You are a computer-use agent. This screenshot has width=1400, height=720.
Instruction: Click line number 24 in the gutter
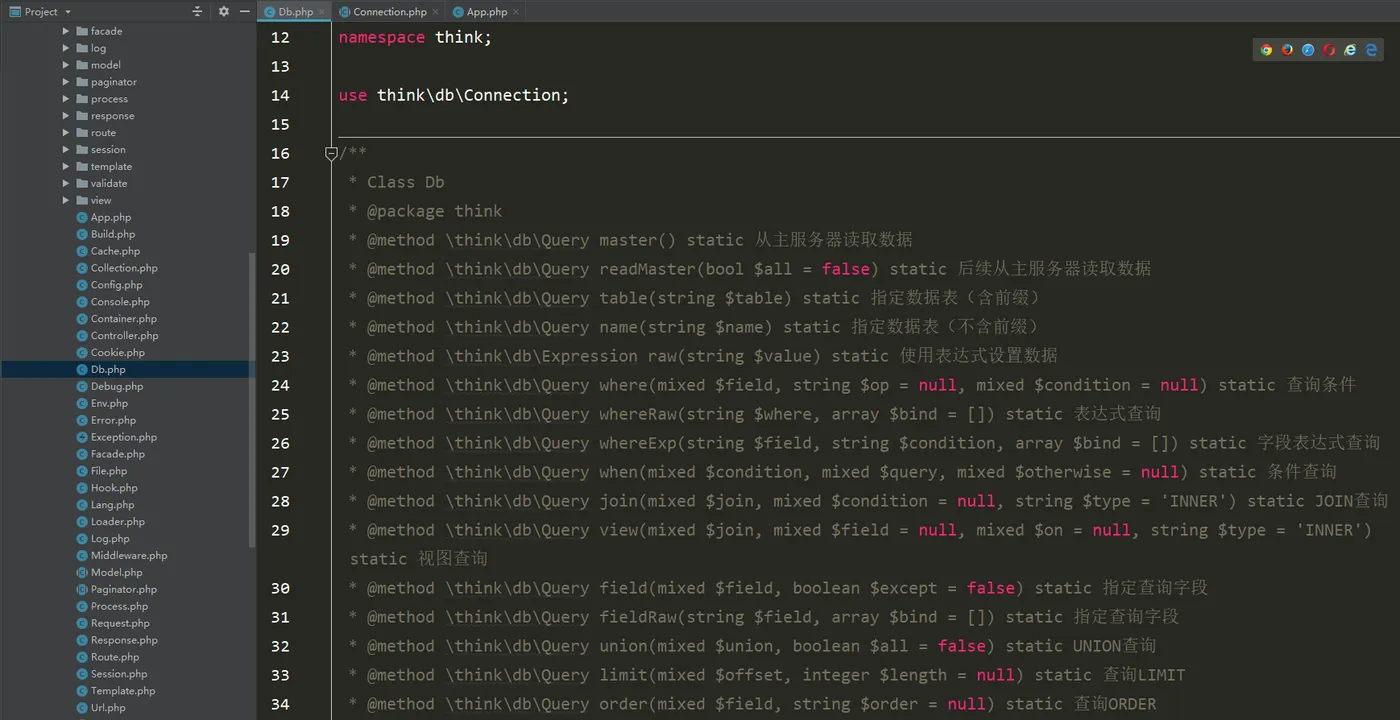coord(280,385)
